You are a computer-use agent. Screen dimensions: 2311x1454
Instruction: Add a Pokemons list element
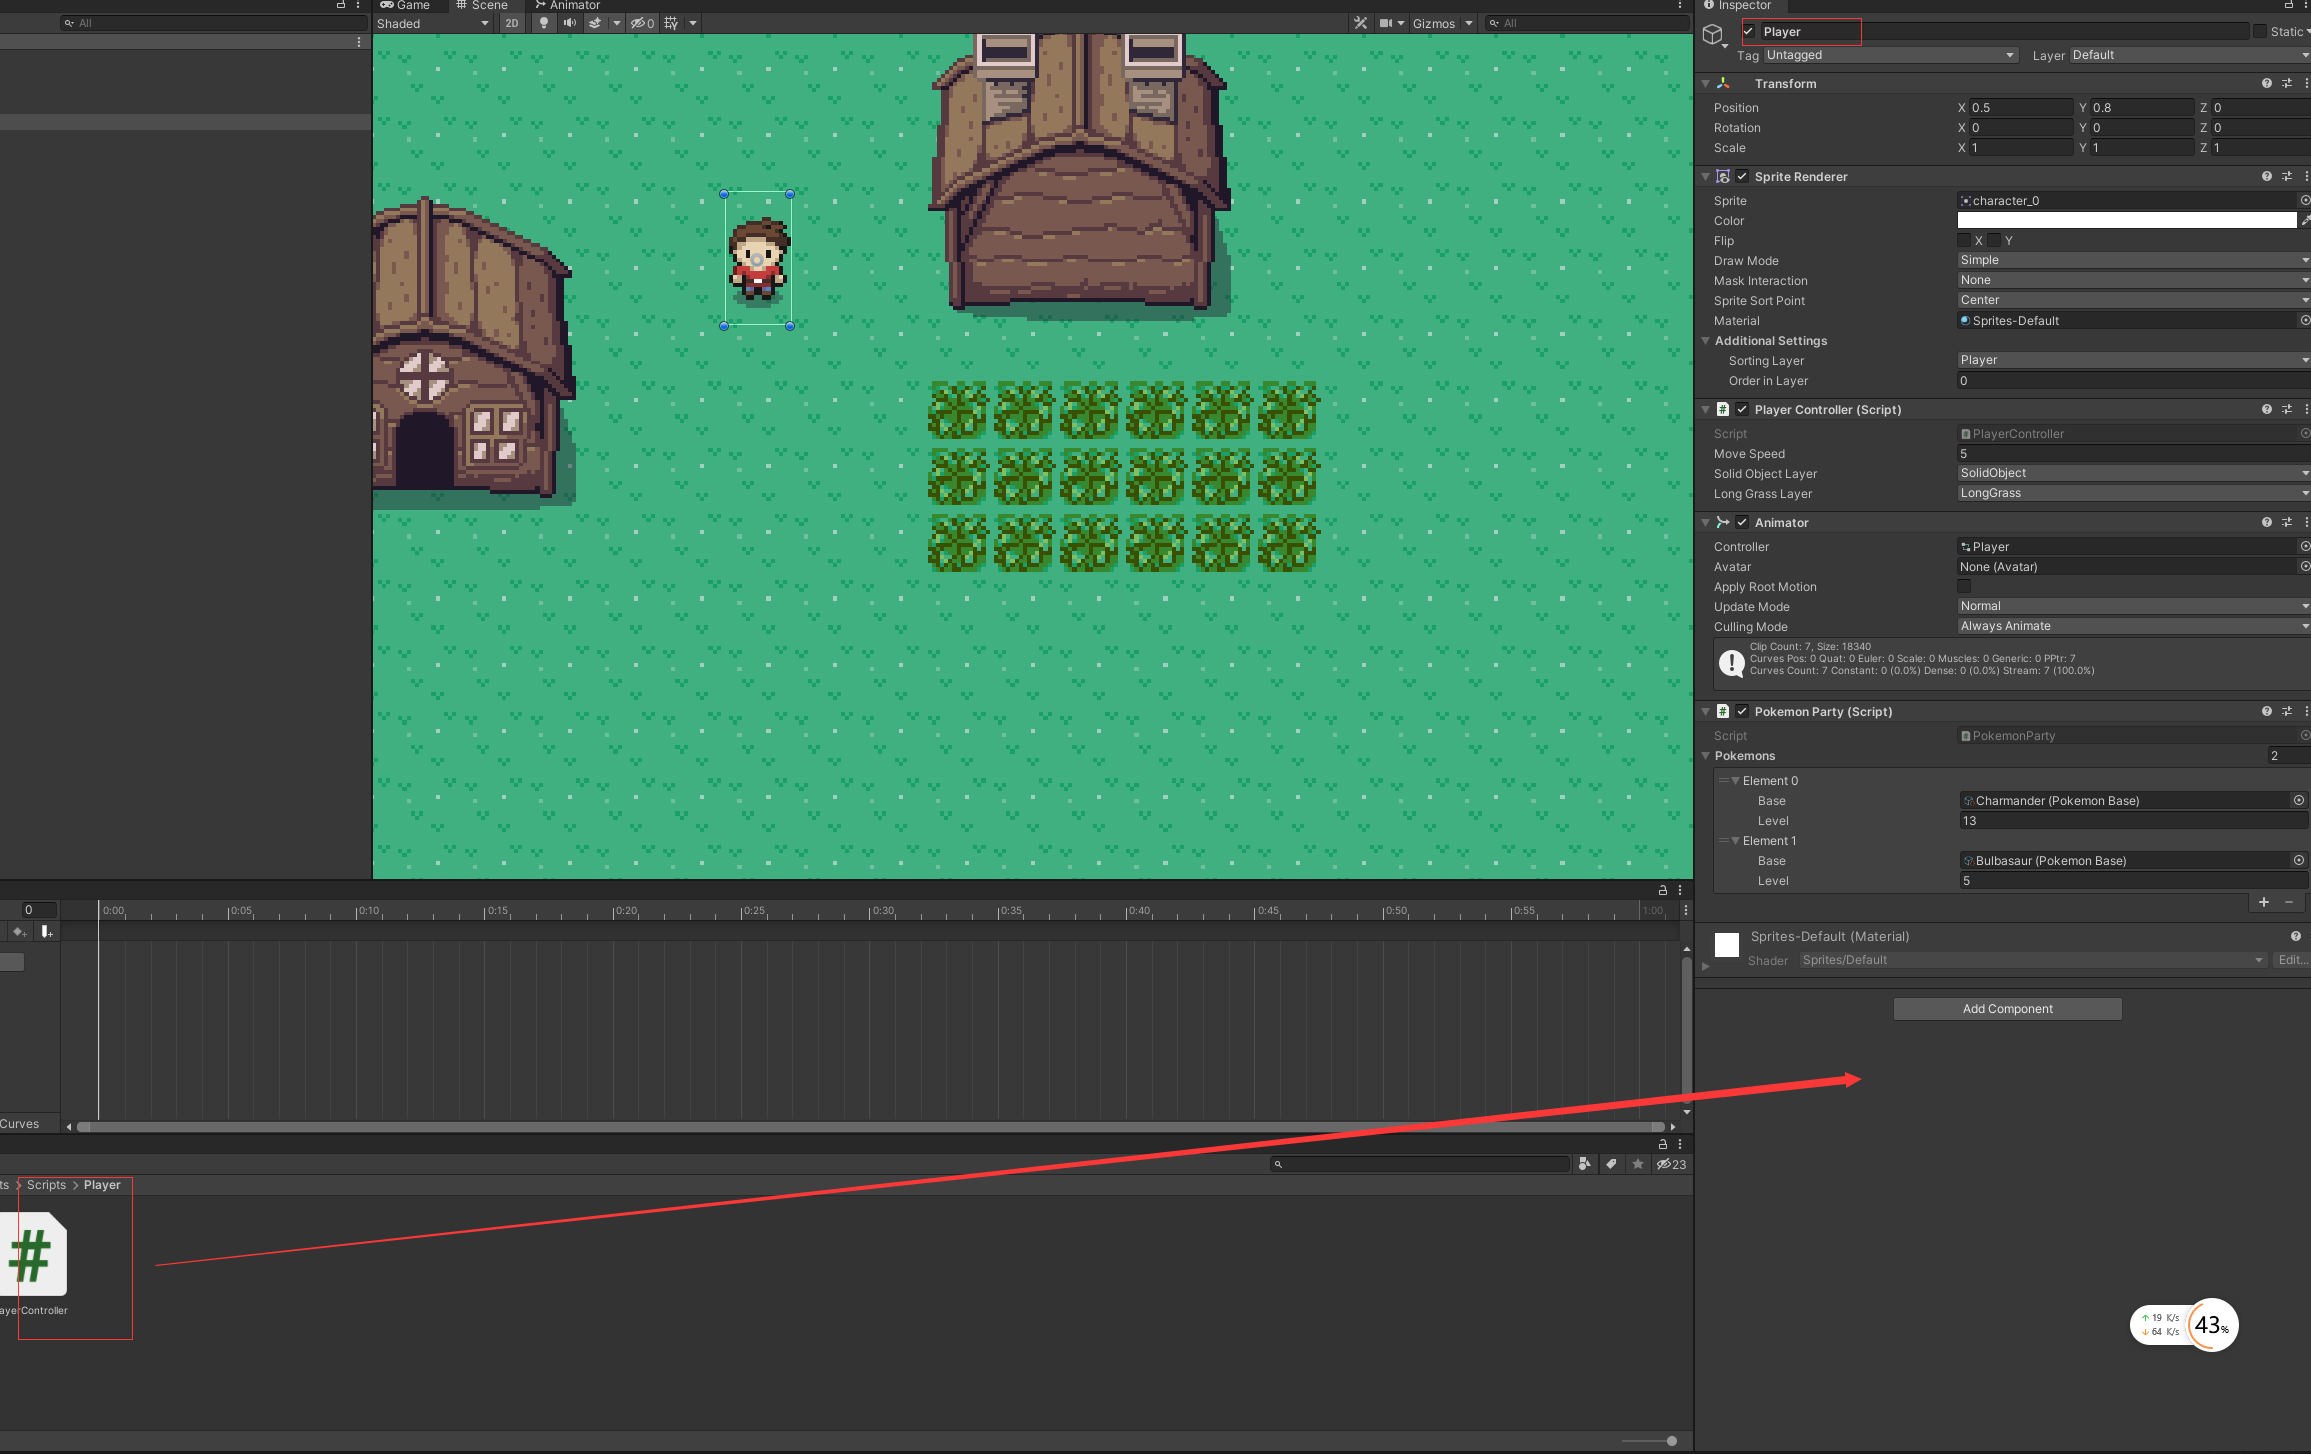(x=2264, y=902)
